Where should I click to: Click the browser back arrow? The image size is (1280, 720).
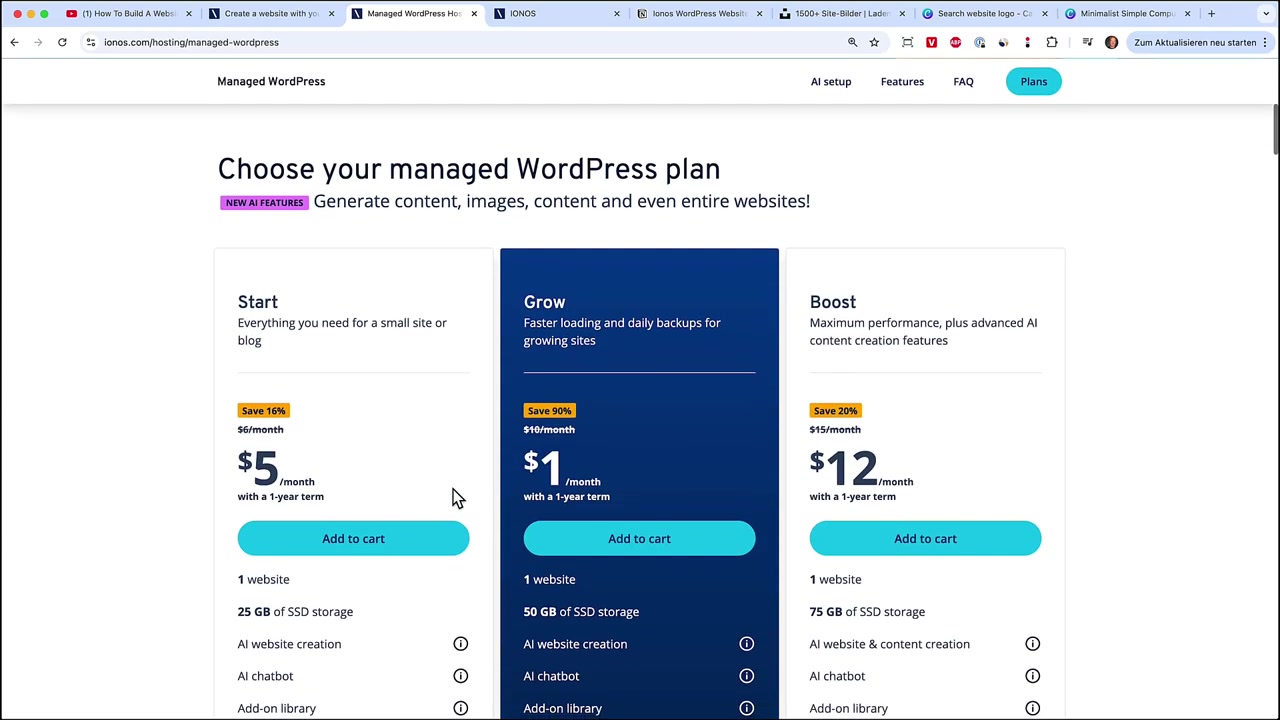point(14,42)
